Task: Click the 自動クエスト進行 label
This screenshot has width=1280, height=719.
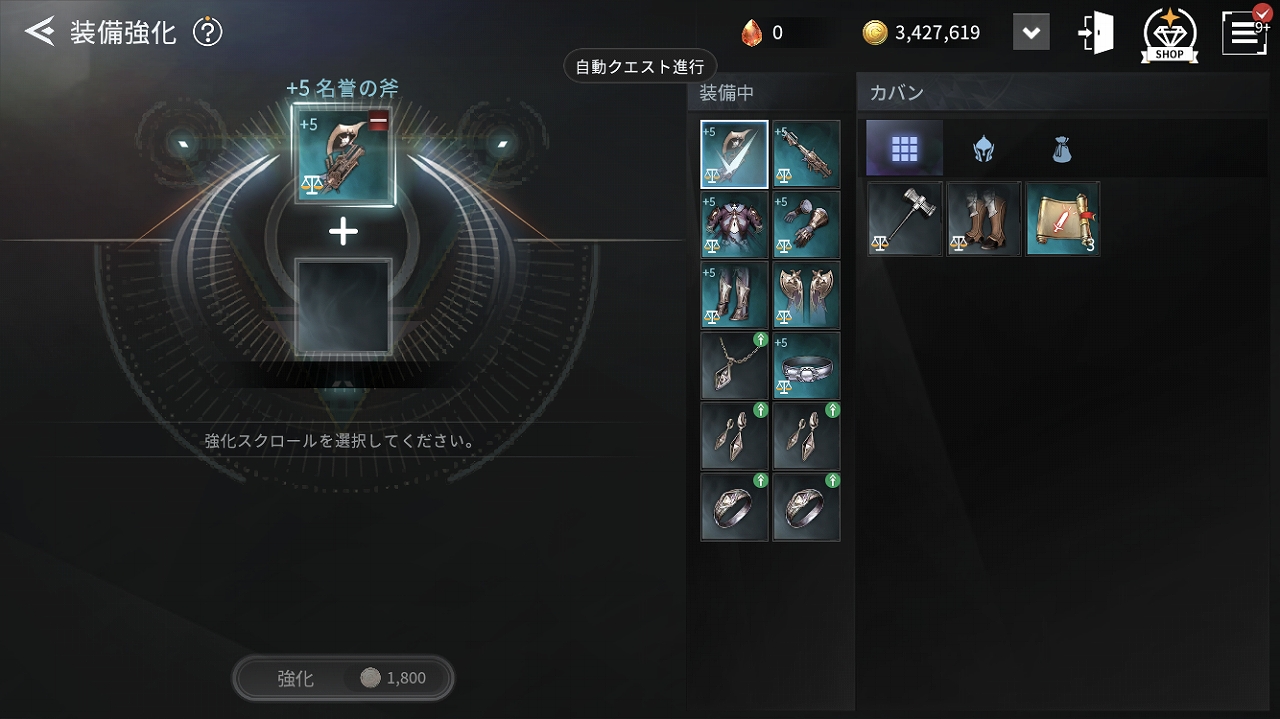Action: (x=640, y=67)
